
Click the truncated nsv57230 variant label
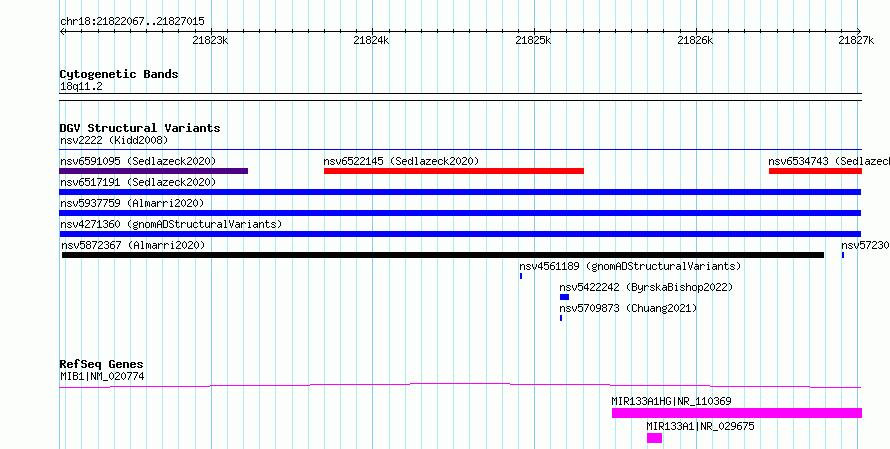(x=866, y=245)
